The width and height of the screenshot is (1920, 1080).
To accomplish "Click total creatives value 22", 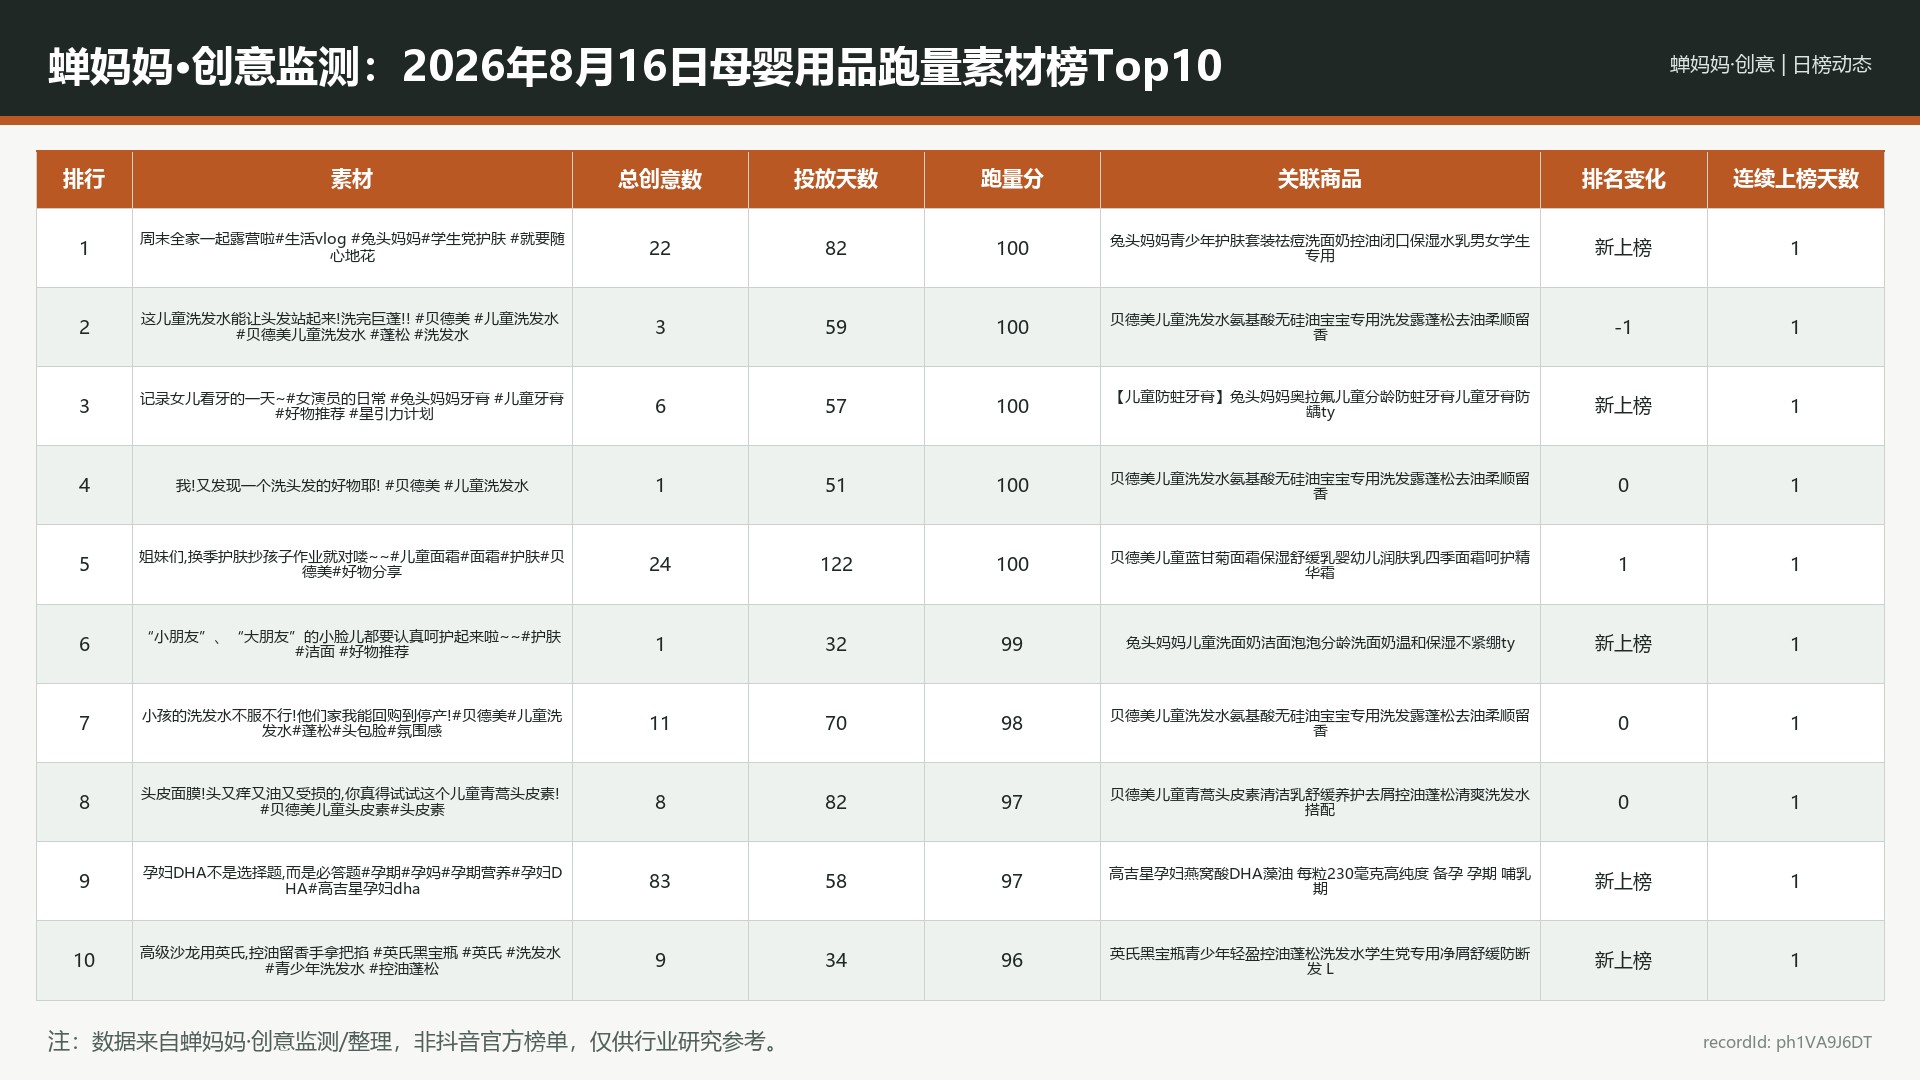I will click(x=660, y=248).
